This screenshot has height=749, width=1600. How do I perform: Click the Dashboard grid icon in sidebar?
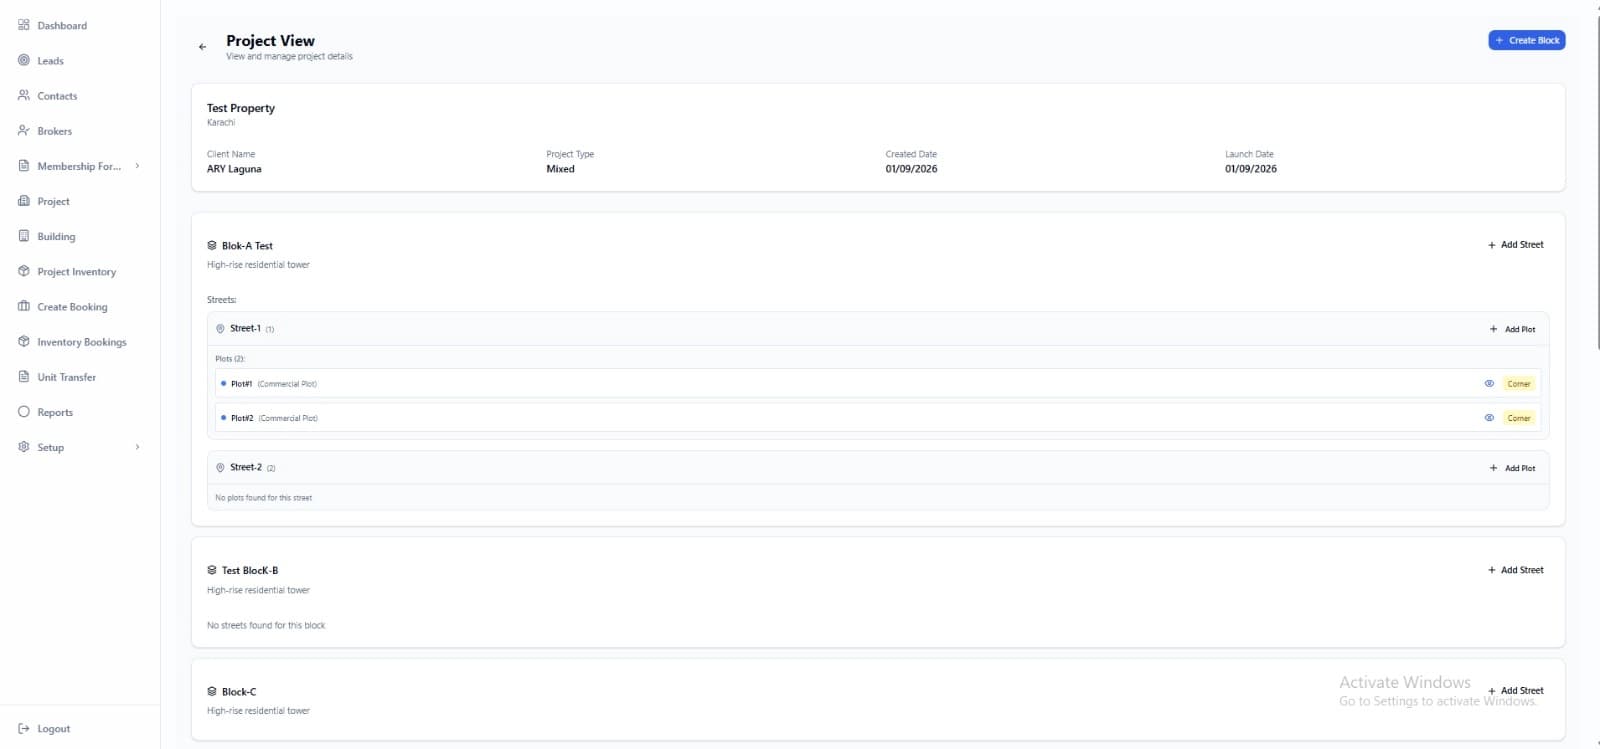[x=24, y=25]
